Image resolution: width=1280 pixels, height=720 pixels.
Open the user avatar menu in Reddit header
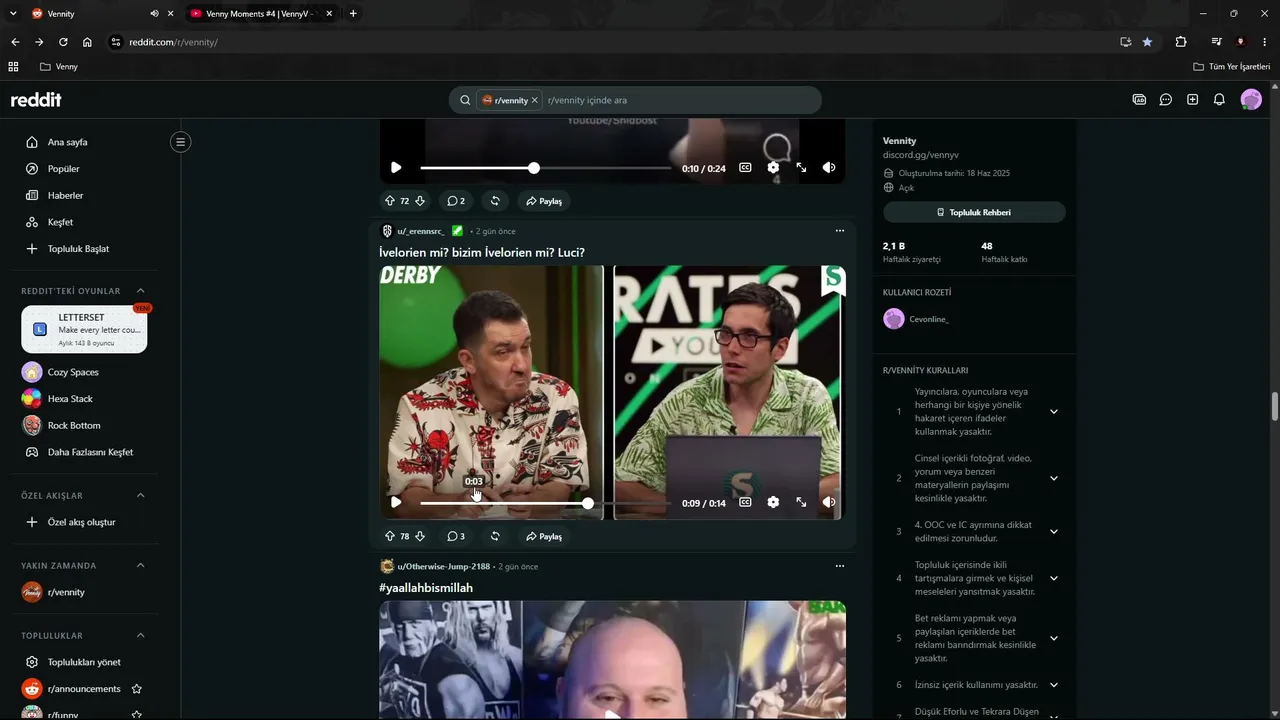[1251, 100]
